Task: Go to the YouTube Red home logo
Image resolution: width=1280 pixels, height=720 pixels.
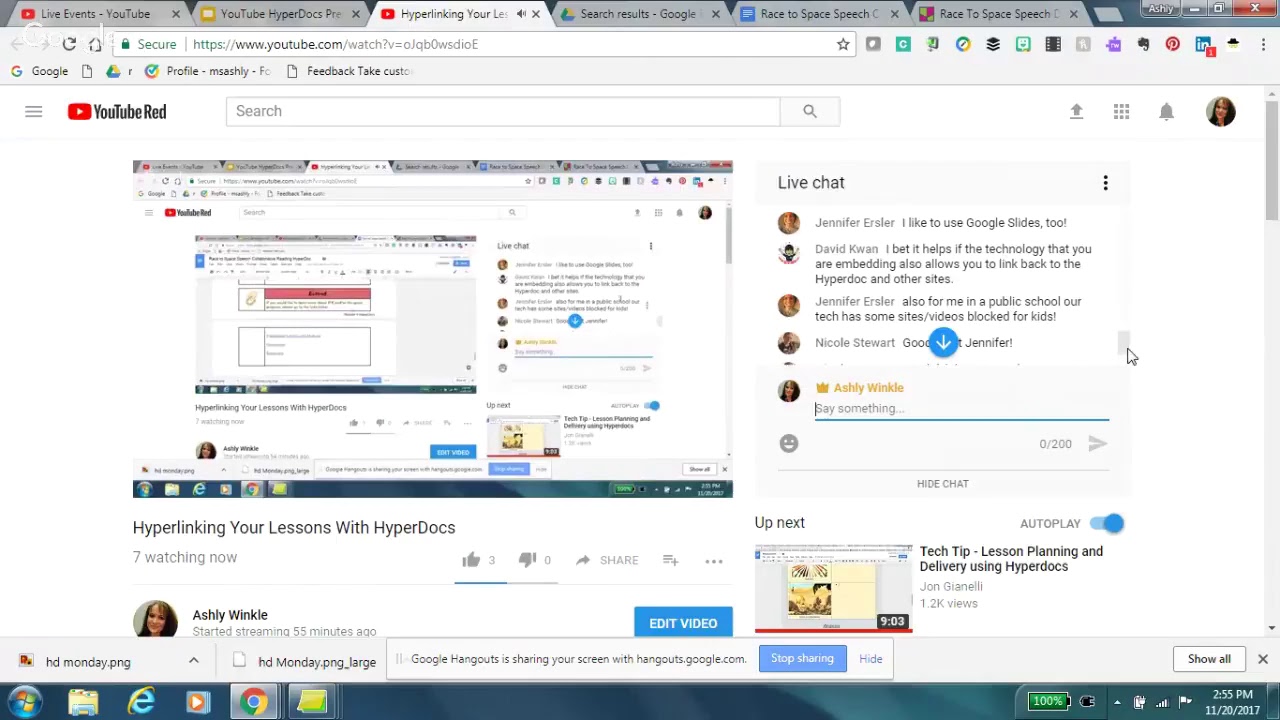Action: click(x=117, y=111)
